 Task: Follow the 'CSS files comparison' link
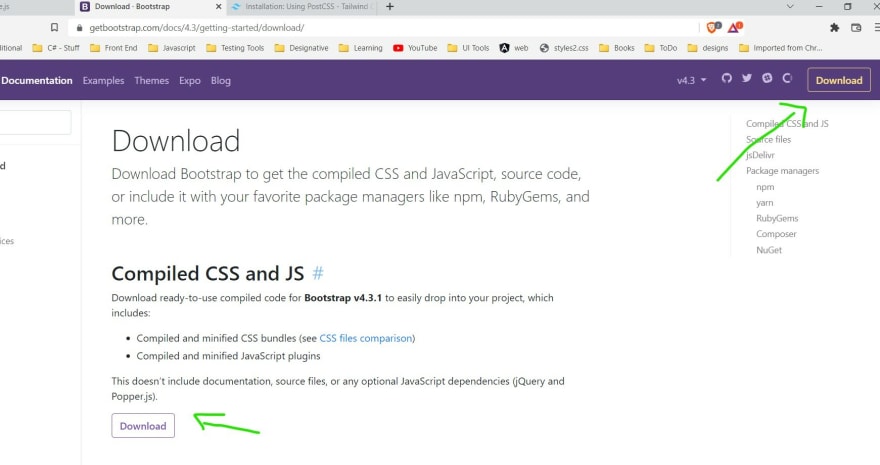(366, 338)
